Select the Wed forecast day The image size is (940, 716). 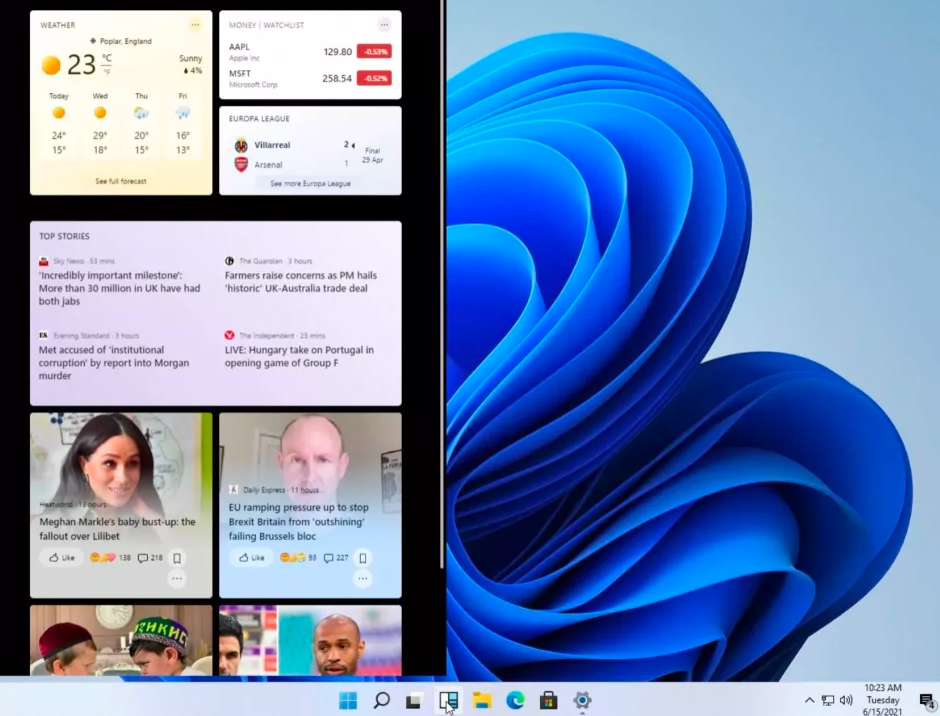click(100, 124)
